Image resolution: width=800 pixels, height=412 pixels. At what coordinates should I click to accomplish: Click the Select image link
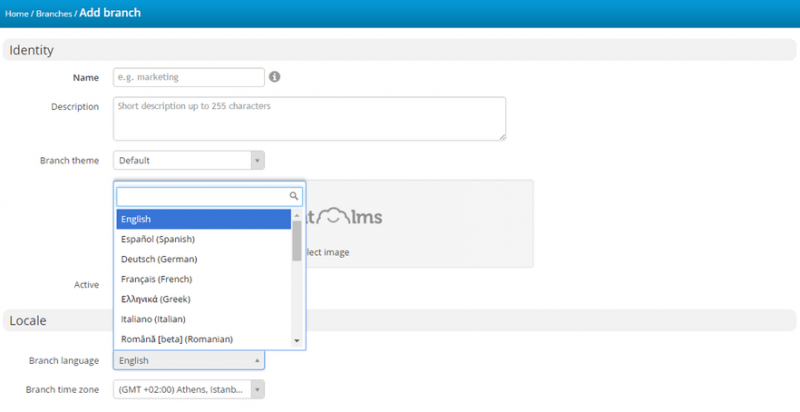tap(328, 252)
